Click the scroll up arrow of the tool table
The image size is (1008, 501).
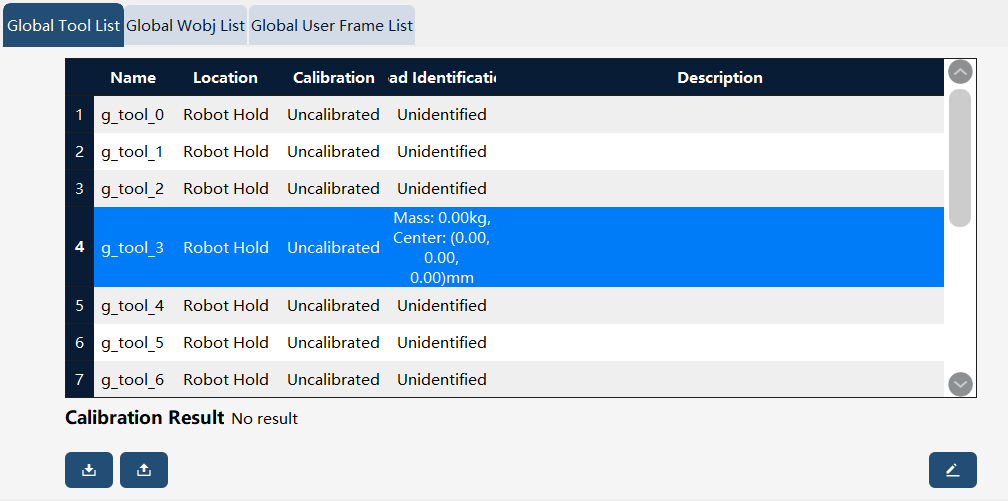tap(960, 71)
